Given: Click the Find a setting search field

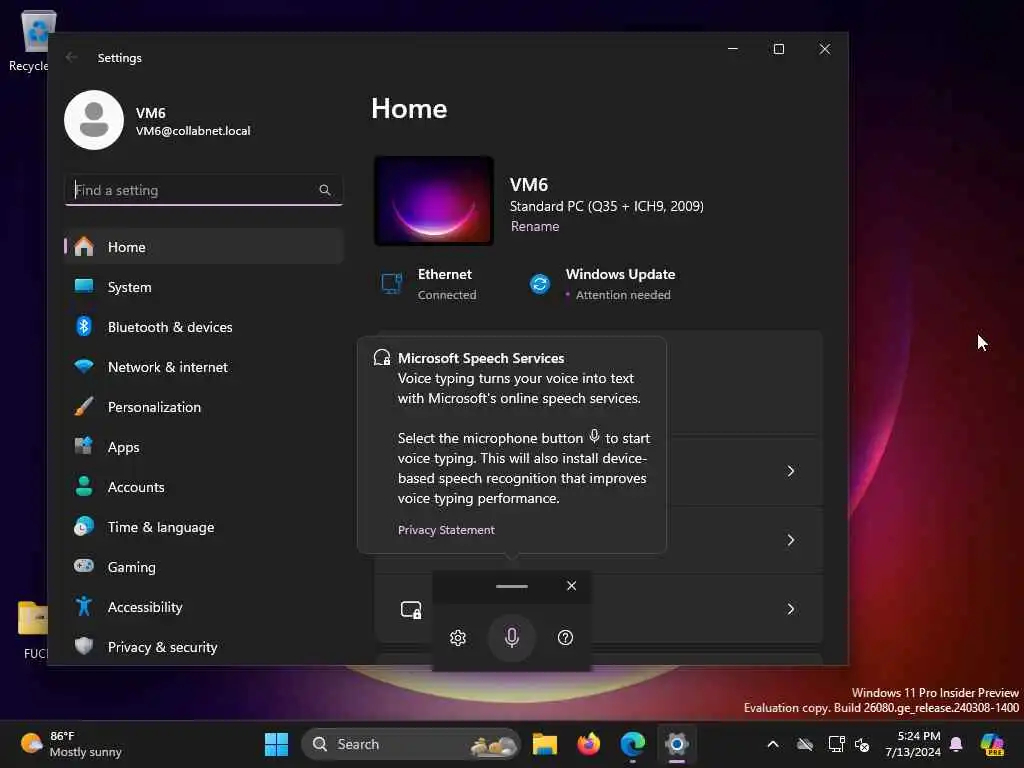Looking at the screenshot, I should 204,190.
